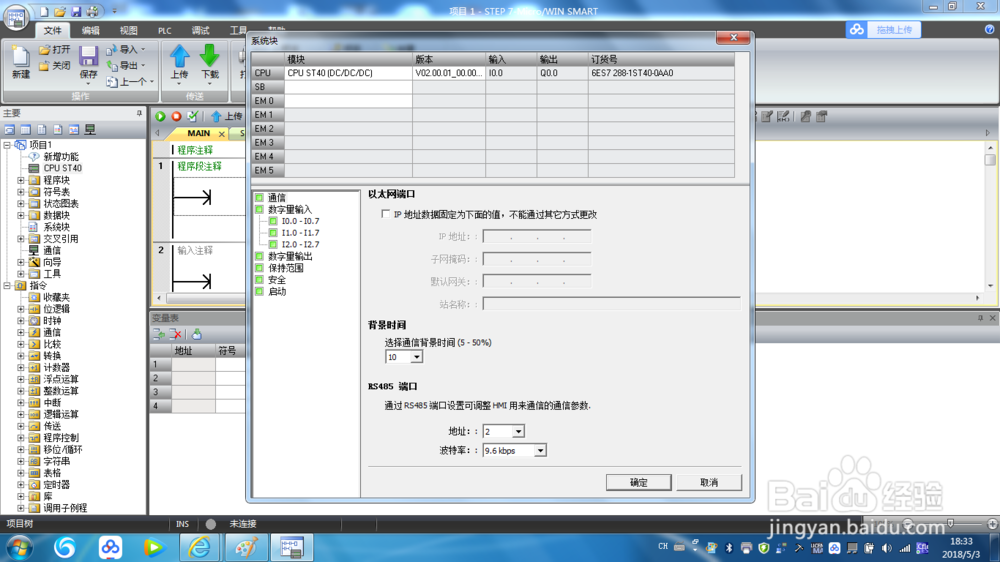
Task: Click the Baidu cloud icon near upload button
Action: (857, 29)
